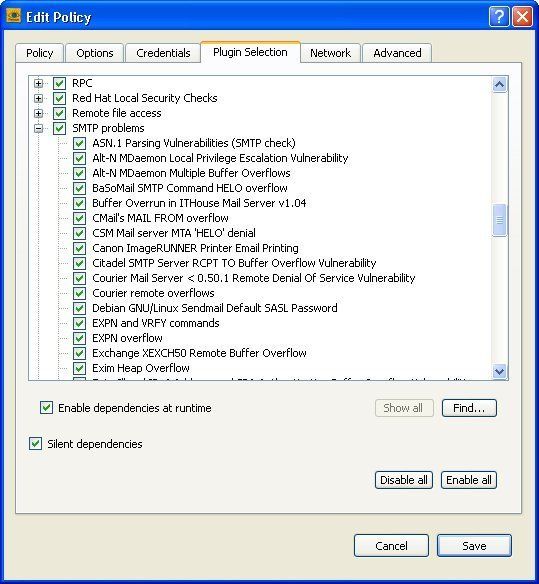Toggle the Silent dependencies checkbox
This screenshot has width=539, height=584.
pyautogui.click(x=35, y=444)
